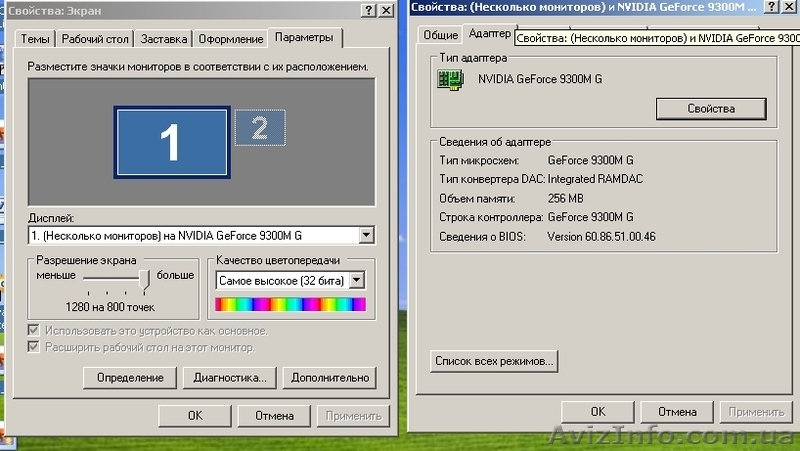
Task: Open Диагностика... button
Action: 230,378
